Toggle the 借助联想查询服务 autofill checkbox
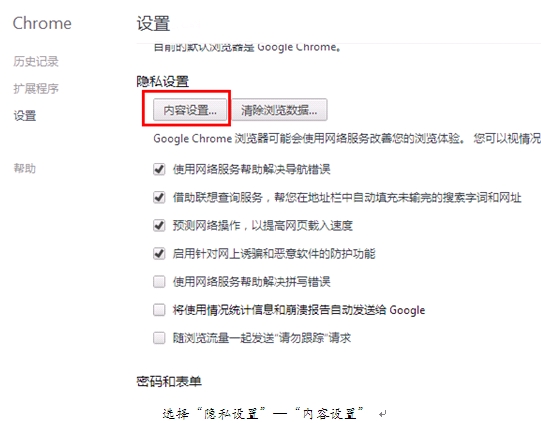The height and width of the screenshot is (423, 541). point(159,197)
